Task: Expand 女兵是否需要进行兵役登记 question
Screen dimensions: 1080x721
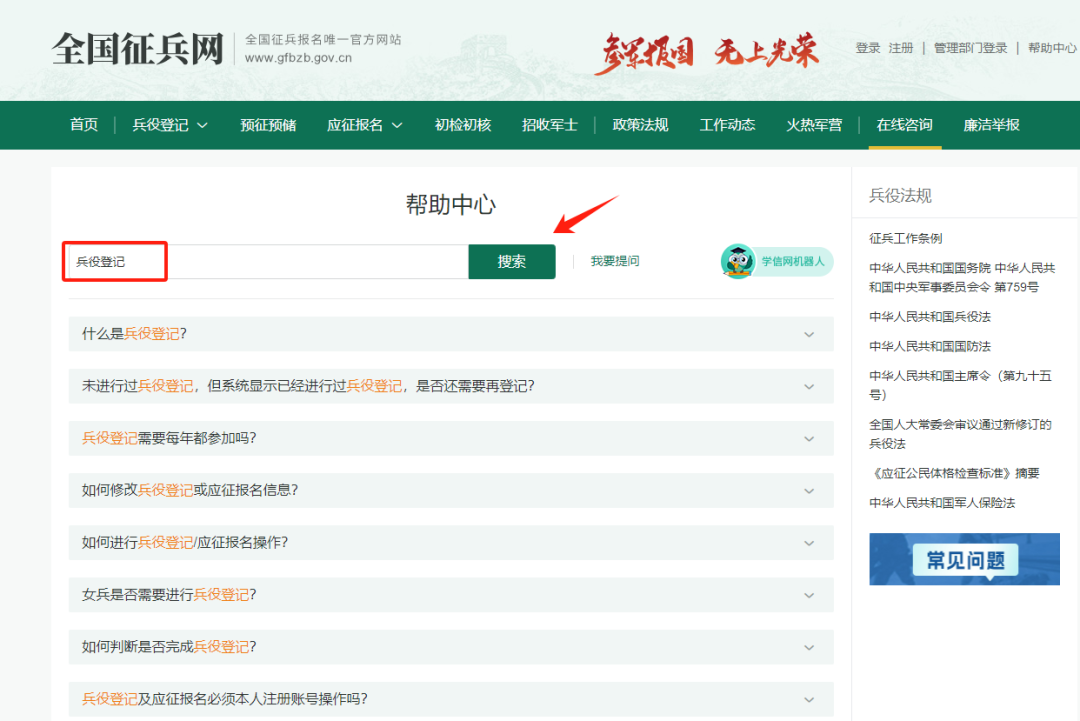Action: coord(450,594)
